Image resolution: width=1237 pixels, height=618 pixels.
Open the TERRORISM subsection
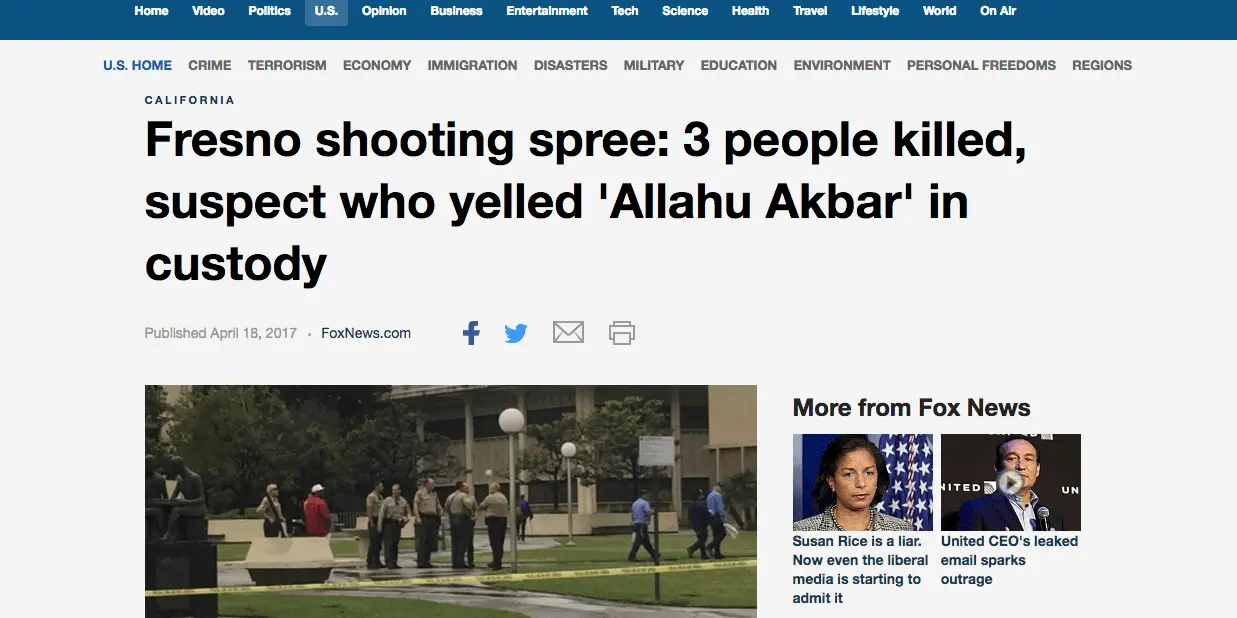[x=287, y=65]
